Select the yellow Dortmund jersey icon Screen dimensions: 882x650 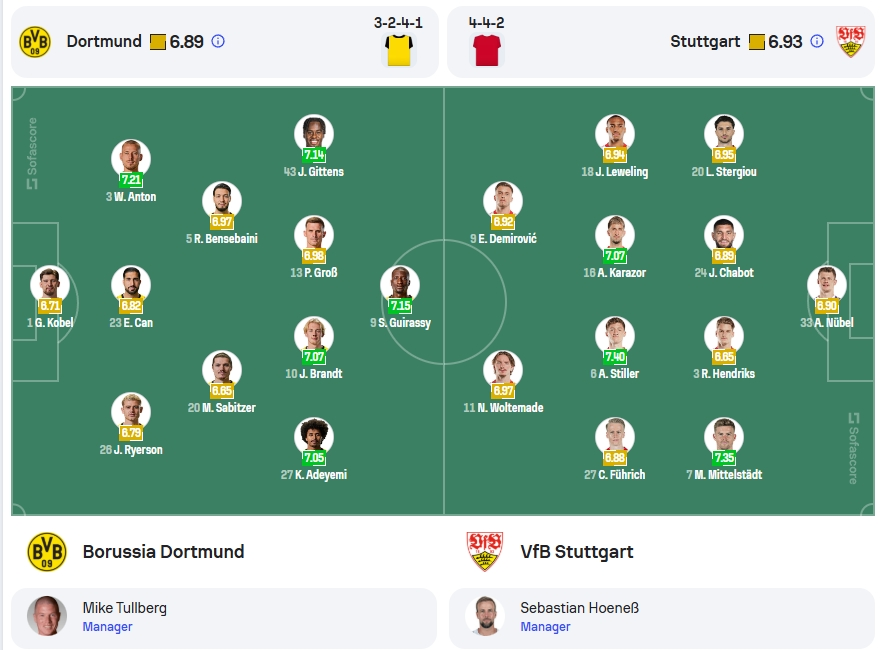coord(399,49)
